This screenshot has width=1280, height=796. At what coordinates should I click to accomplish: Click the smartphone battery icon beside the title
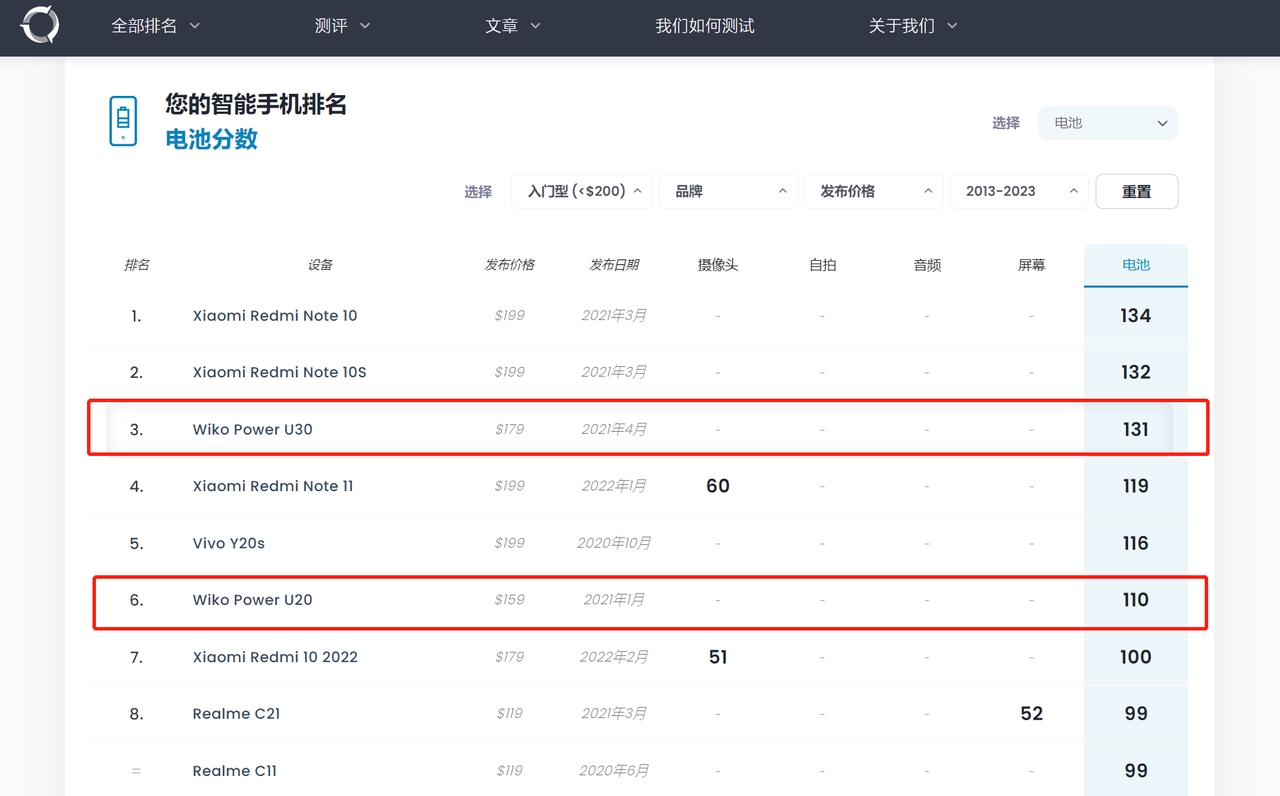(x=123, y=122)
